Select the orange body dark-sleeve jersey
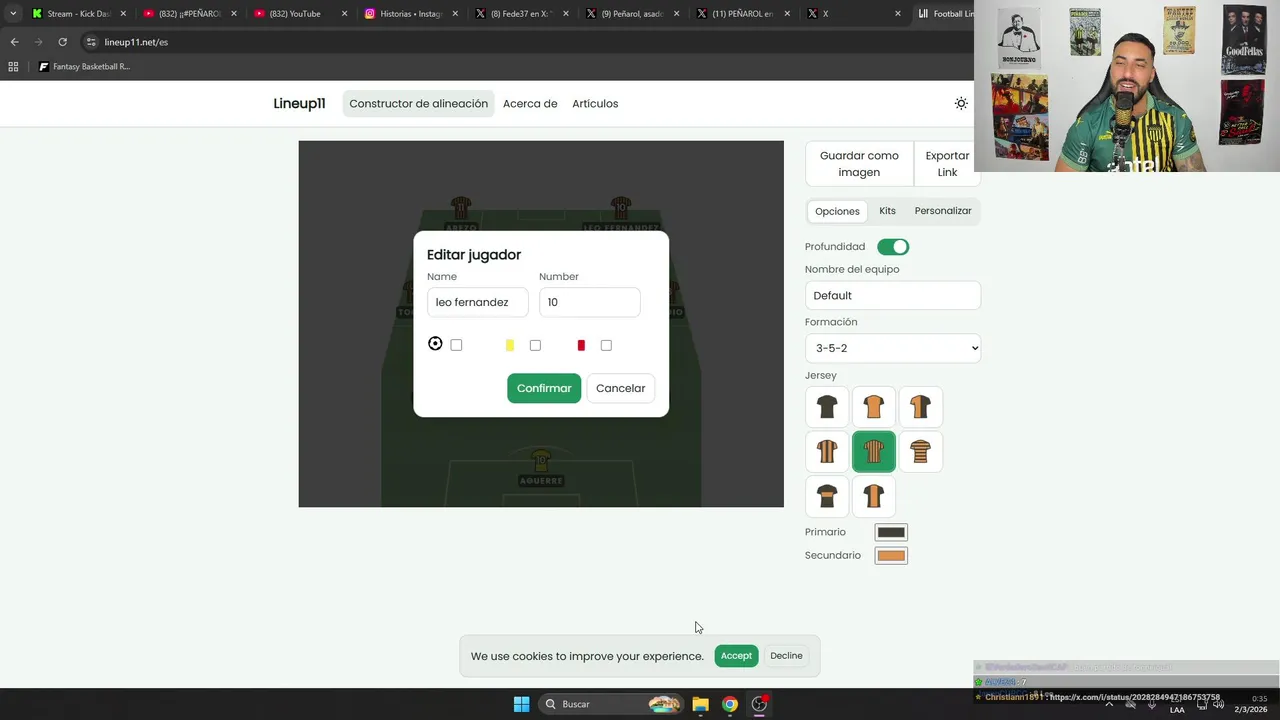Screen dimensions: 1280x720 point(874,407)
